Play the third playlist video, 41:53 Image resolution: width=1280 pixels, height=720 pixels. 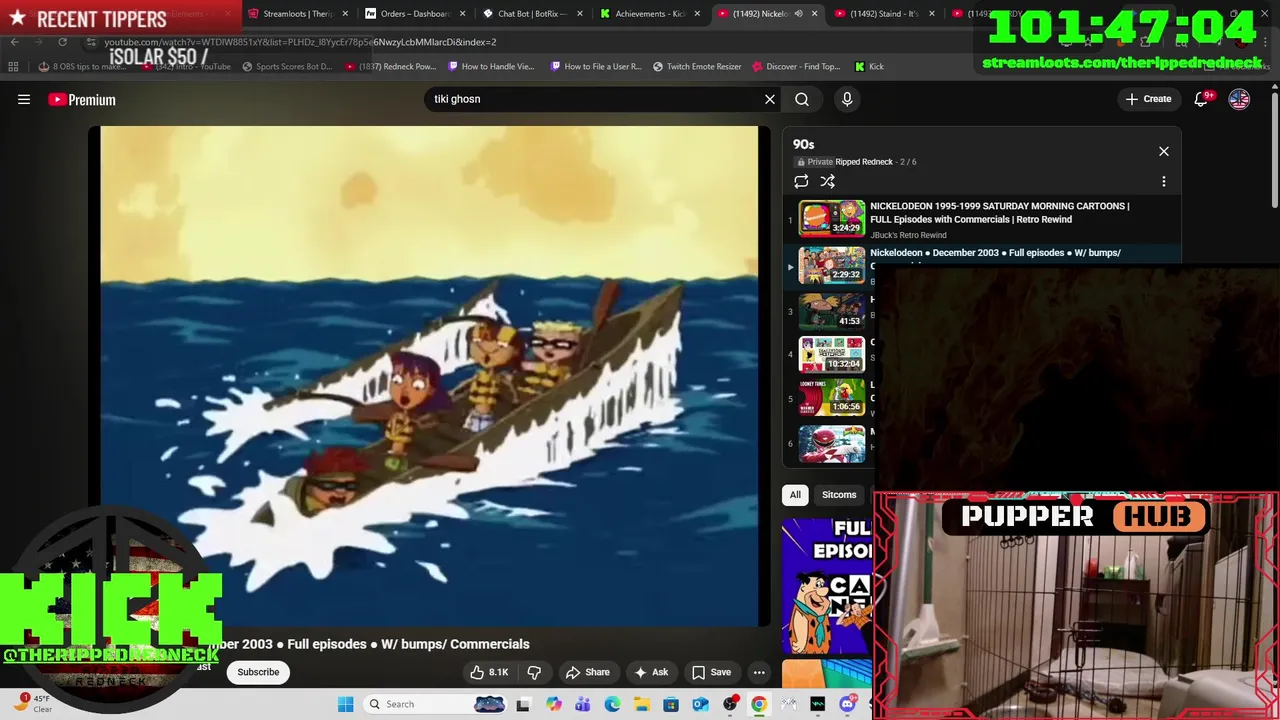tap(831, 310)
